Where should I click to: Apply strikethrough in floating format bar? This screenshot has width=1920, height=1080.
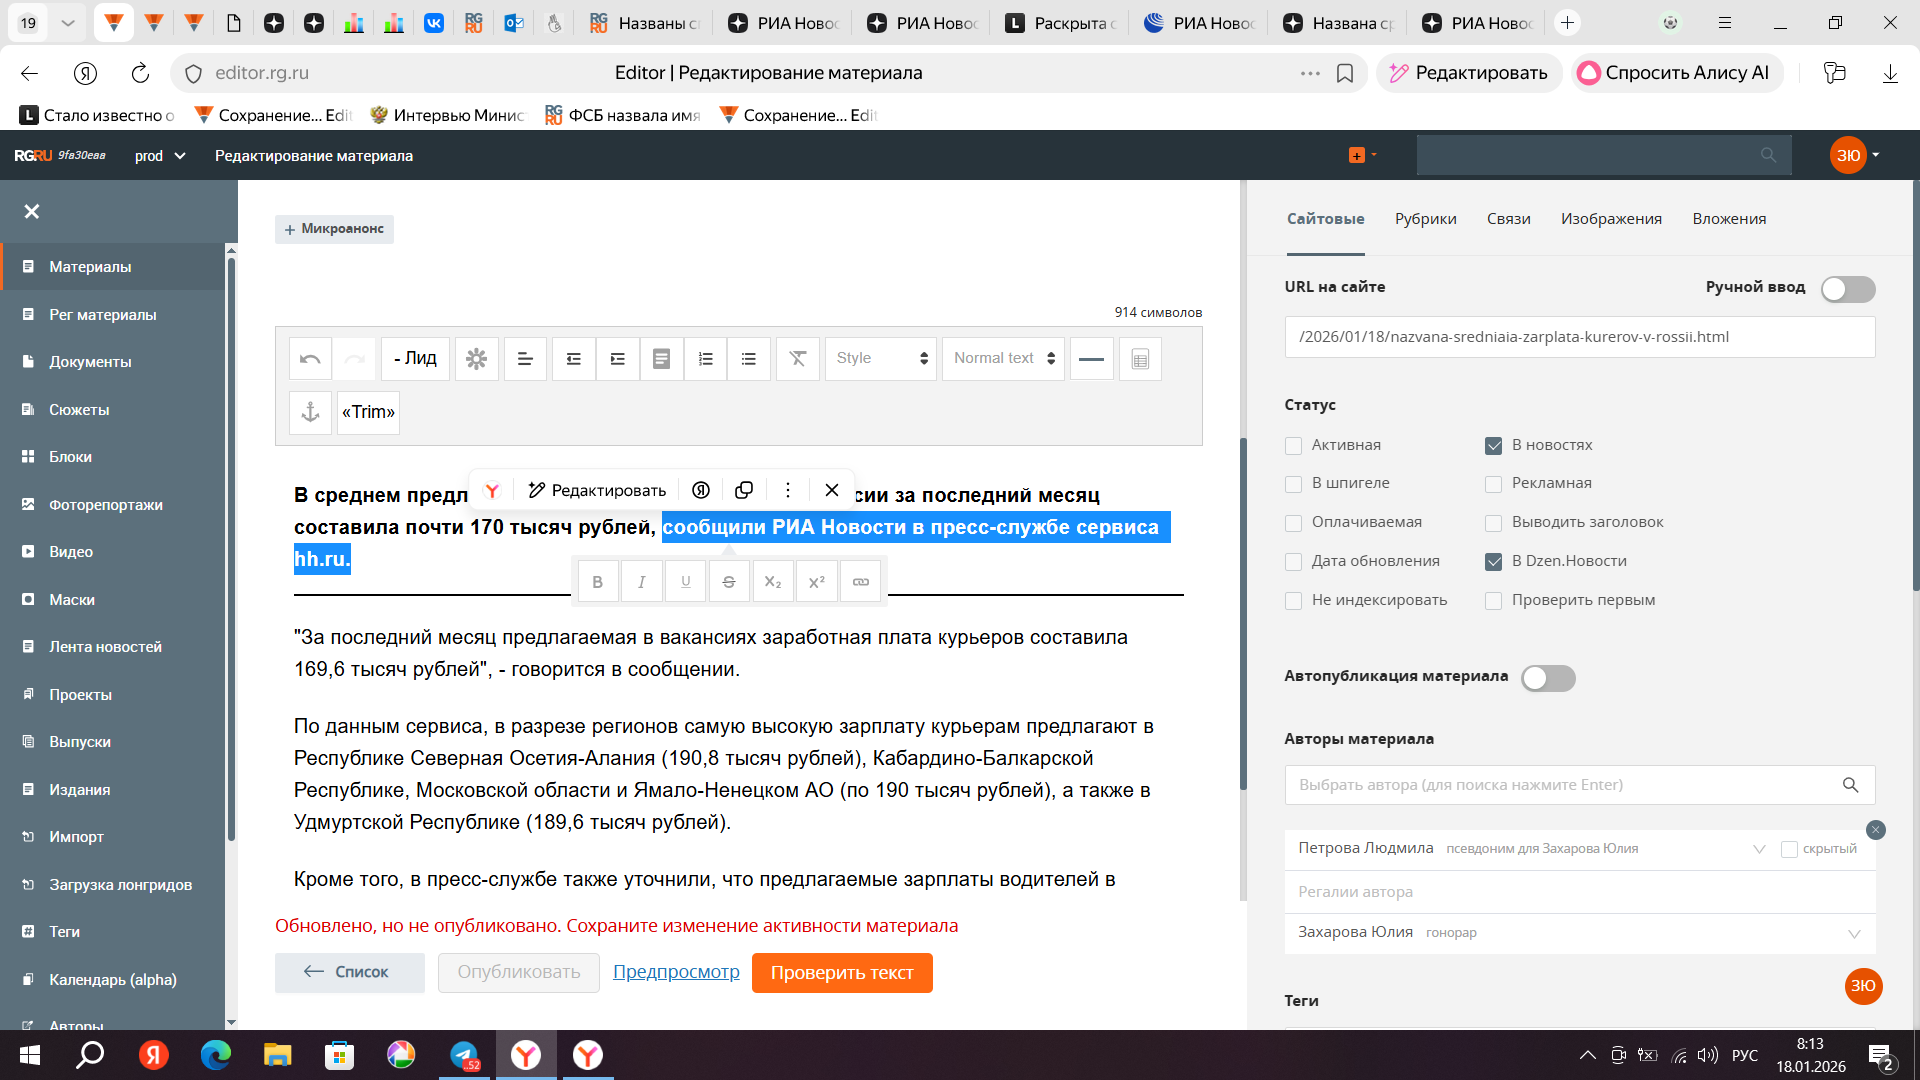[729, 582]
